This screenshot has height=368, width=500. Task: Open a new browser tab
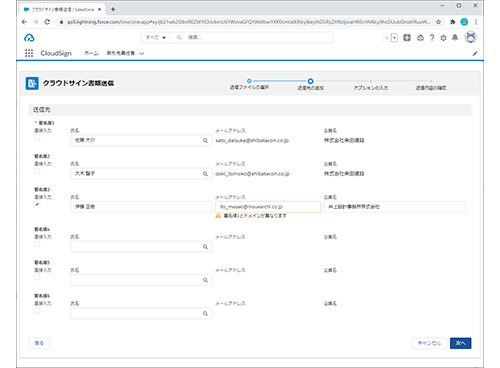[x=113, y=9]
